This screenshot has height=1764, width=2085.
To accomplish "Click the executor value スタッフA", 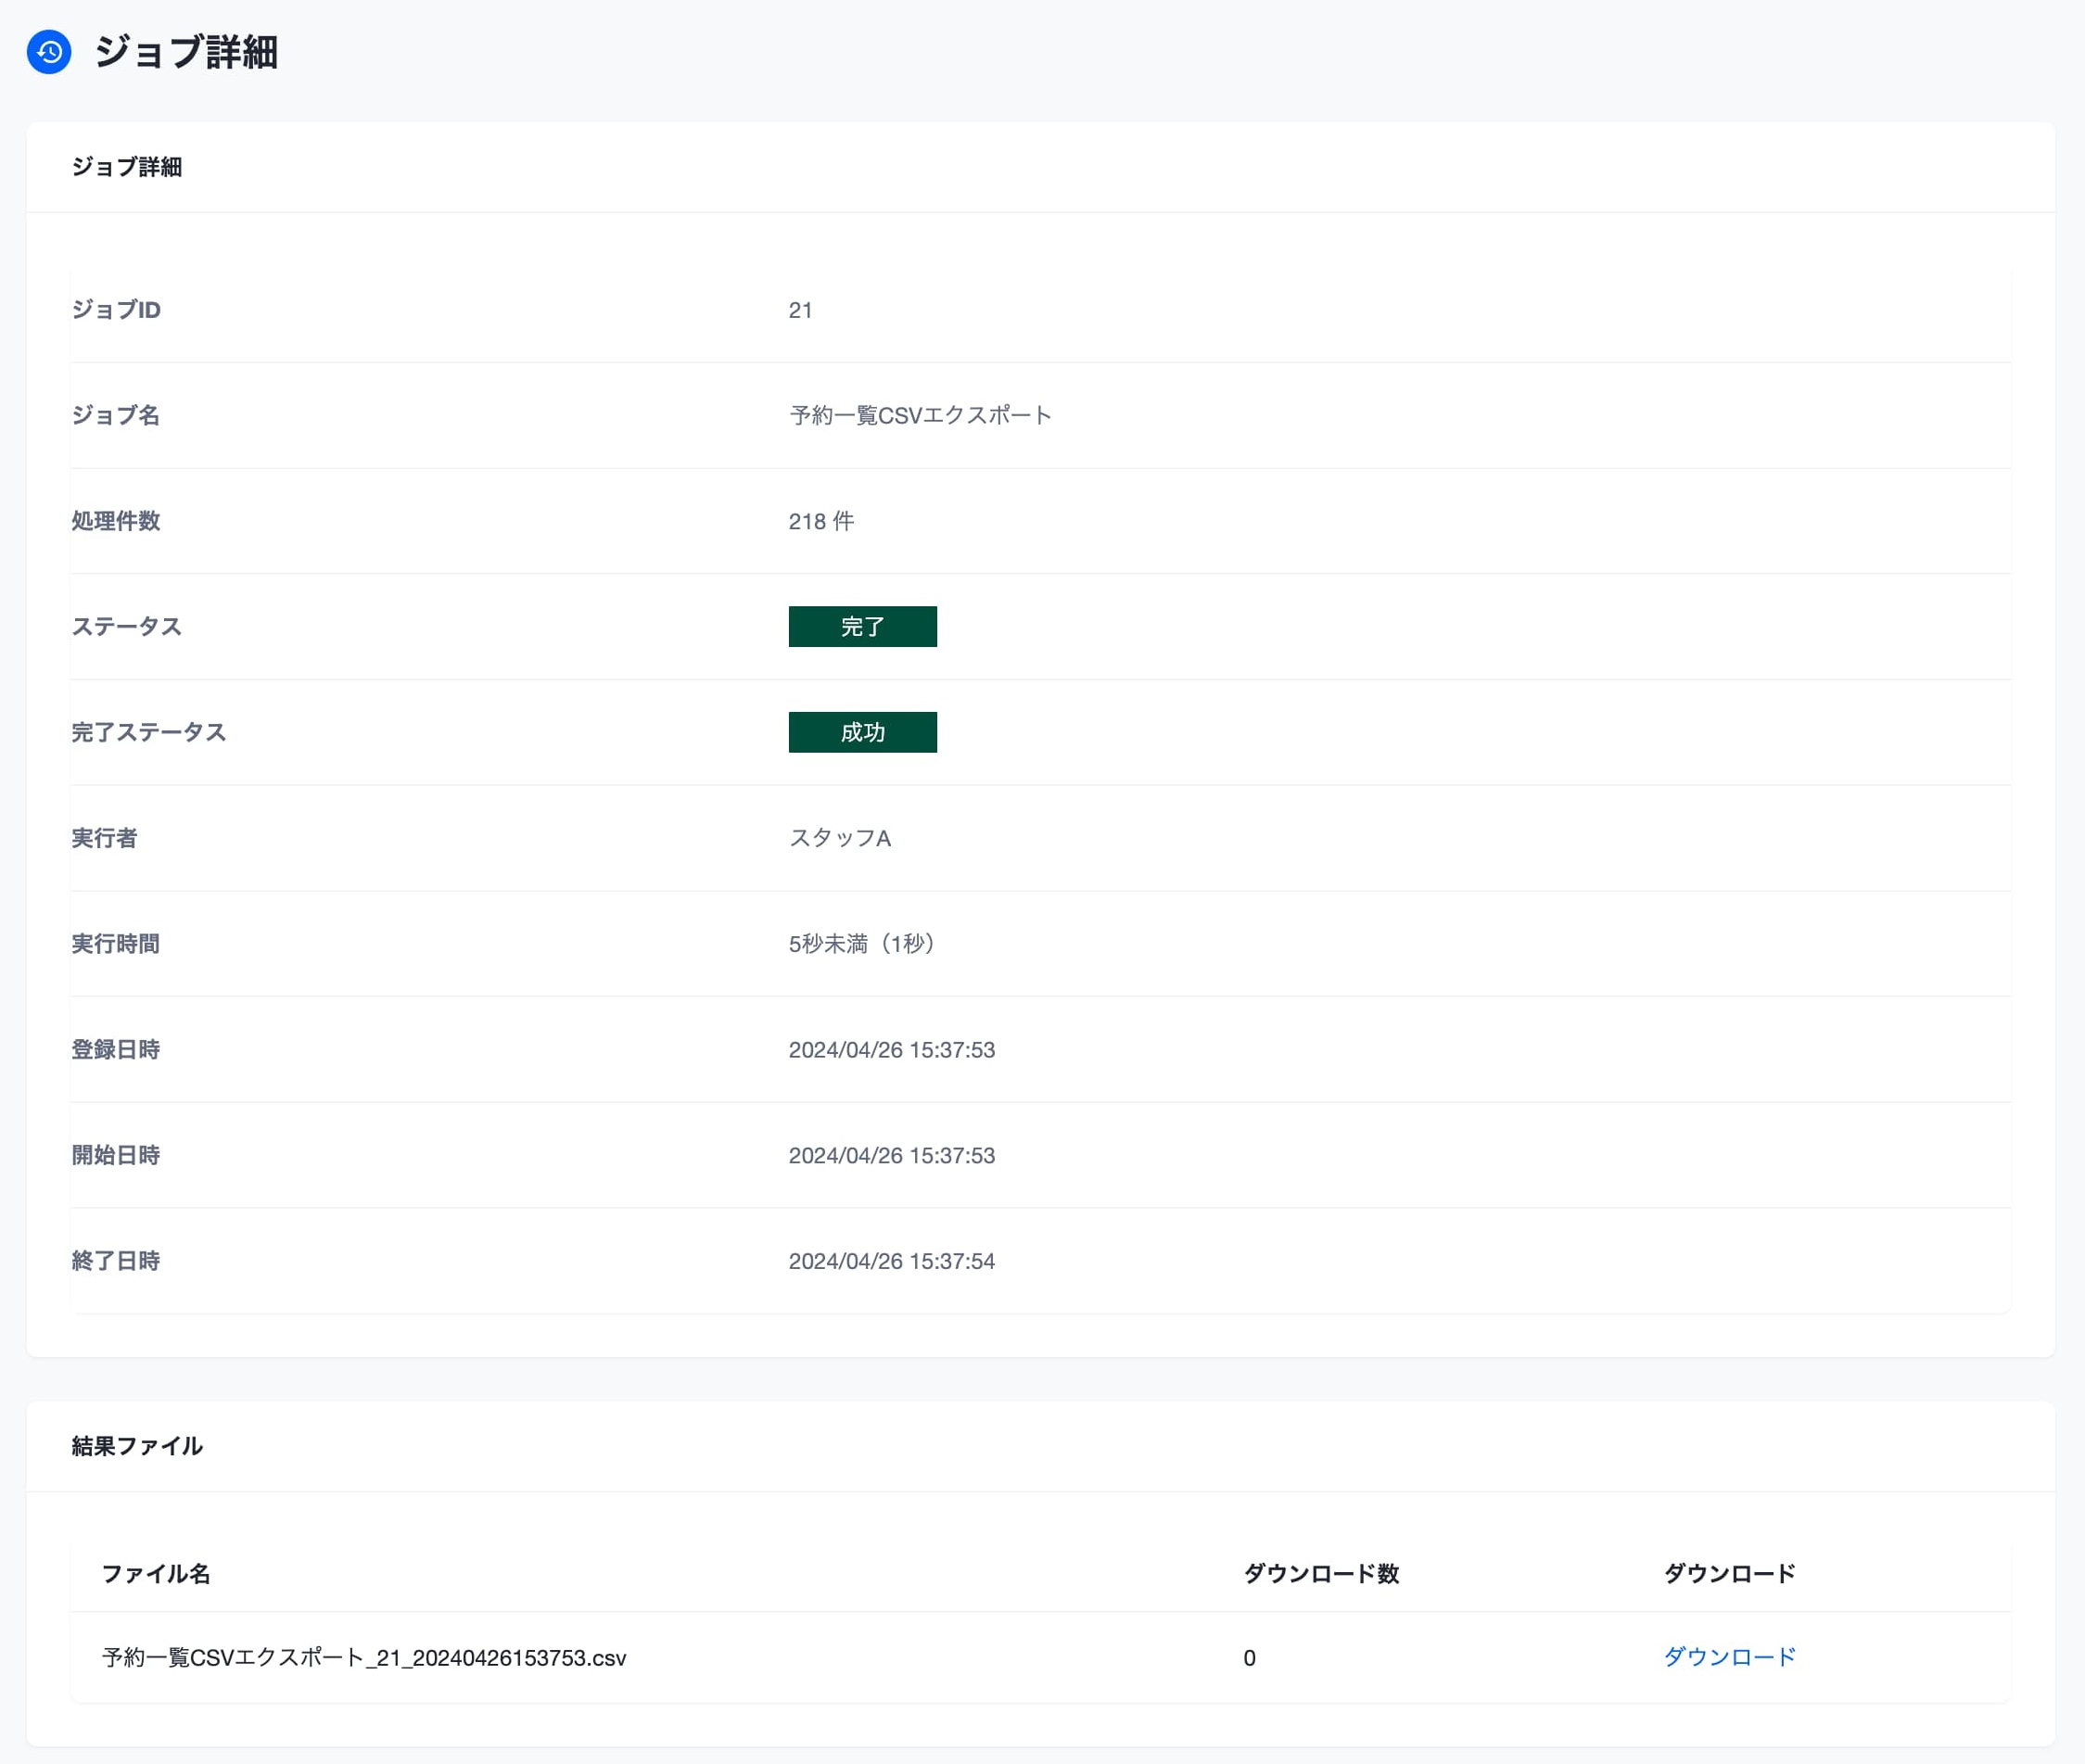I will [x=840, y=838].
